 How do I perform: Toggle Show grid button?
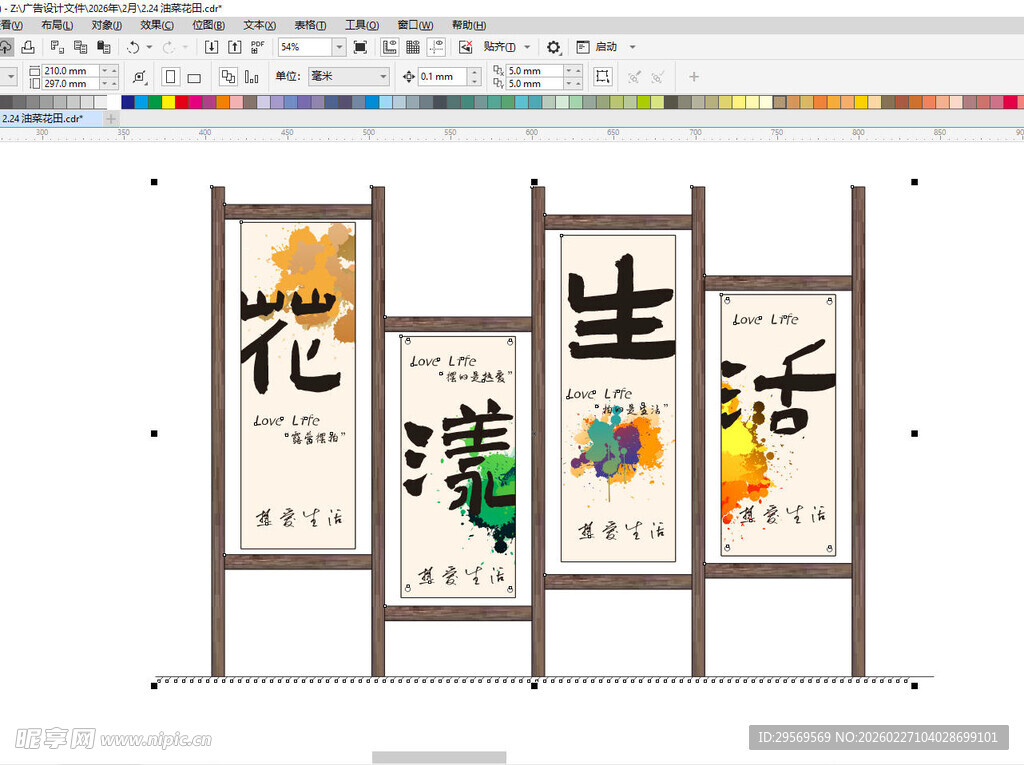tap(413, 47)
